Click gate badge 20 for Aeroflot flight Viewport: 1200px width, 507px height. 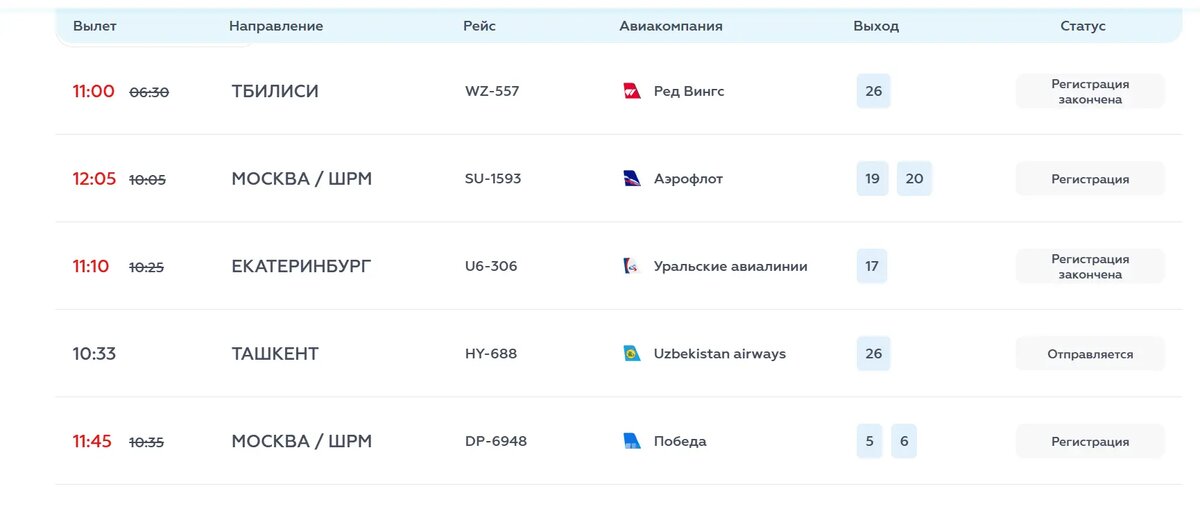click(914, 179)
